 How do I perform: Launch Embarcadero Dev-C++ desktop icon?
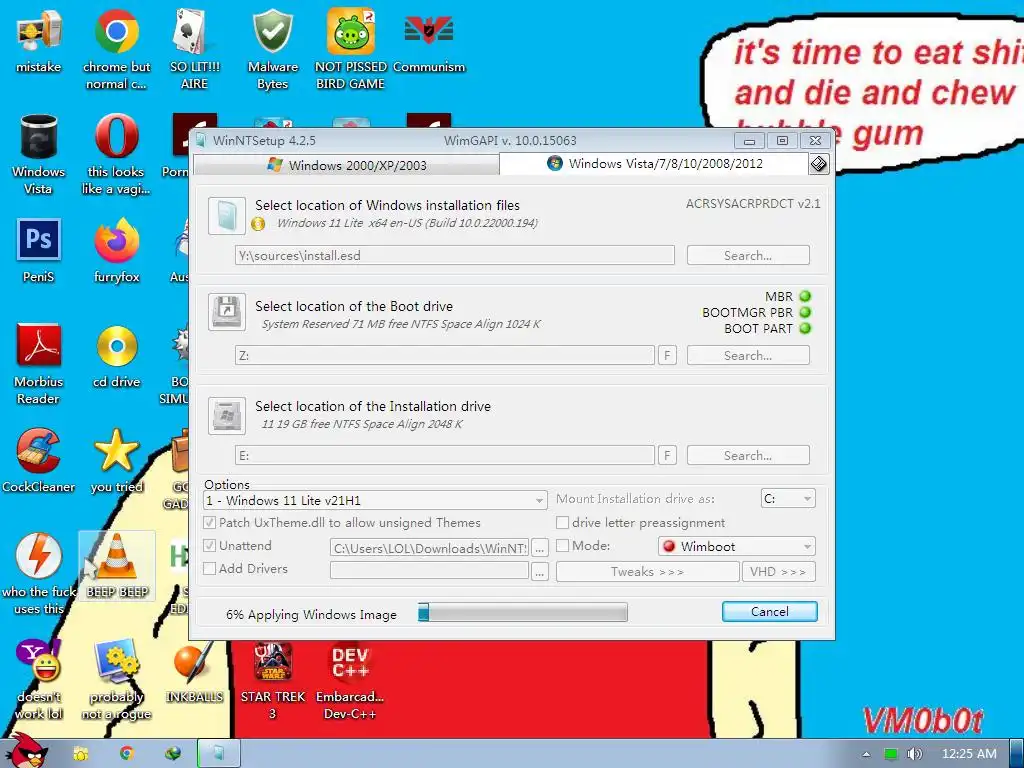coord(351,679)
